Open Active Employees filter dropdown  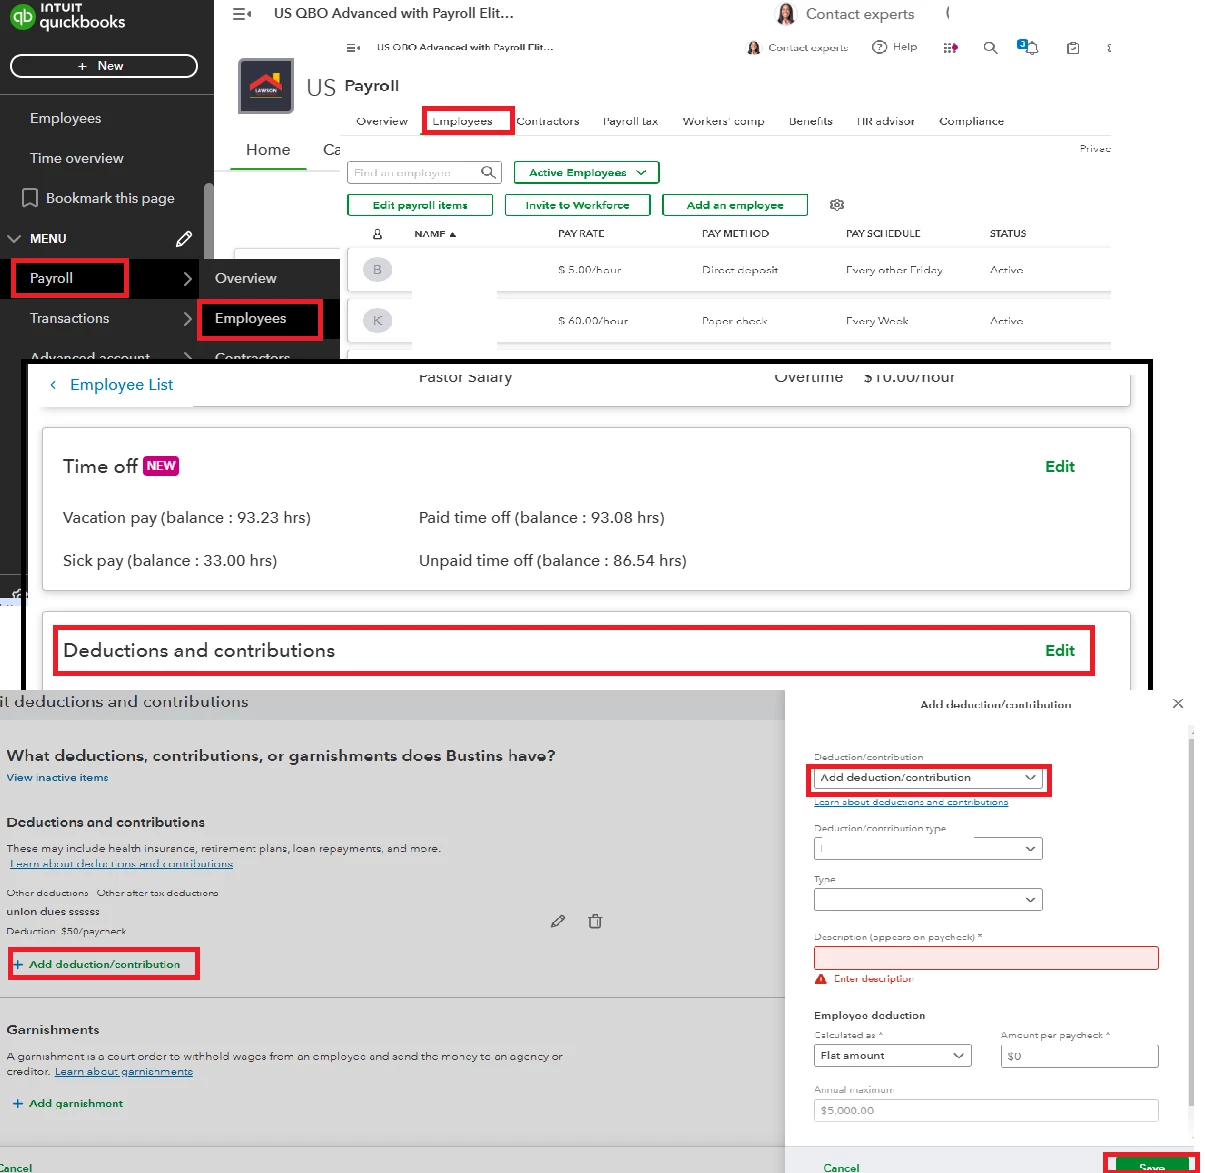pyautogui.click(x=587, y=173)
